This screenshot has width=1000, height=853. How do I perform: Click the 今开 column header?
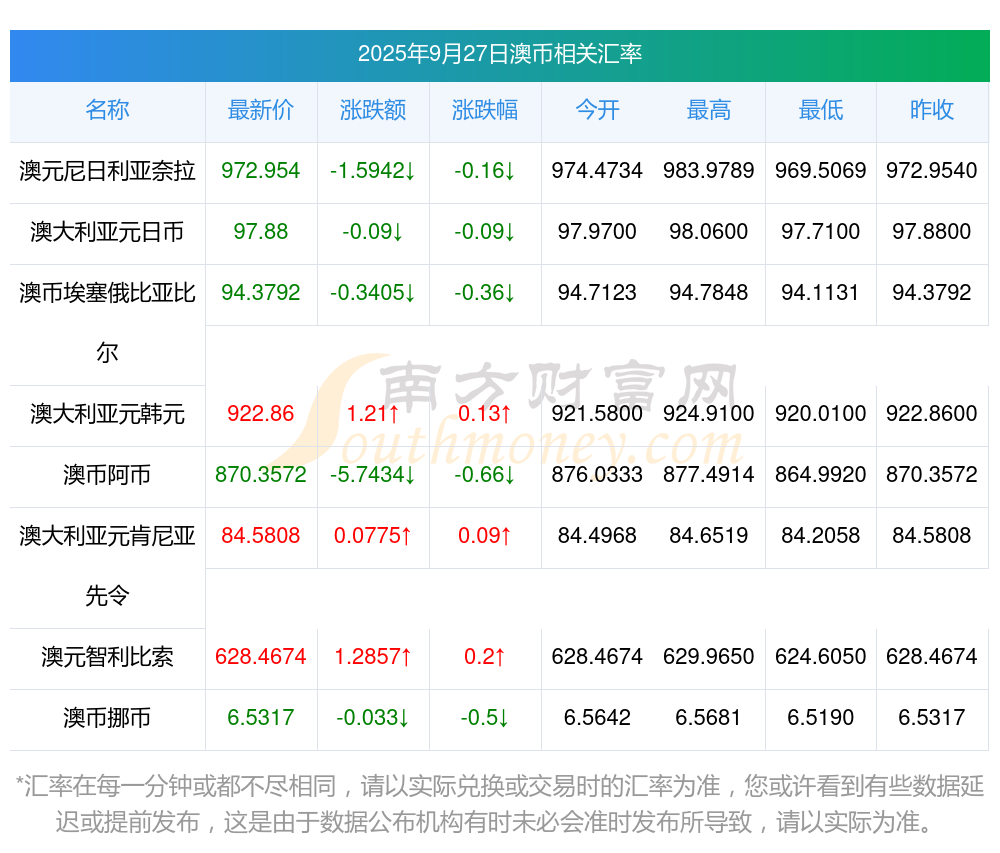point(597,110)
